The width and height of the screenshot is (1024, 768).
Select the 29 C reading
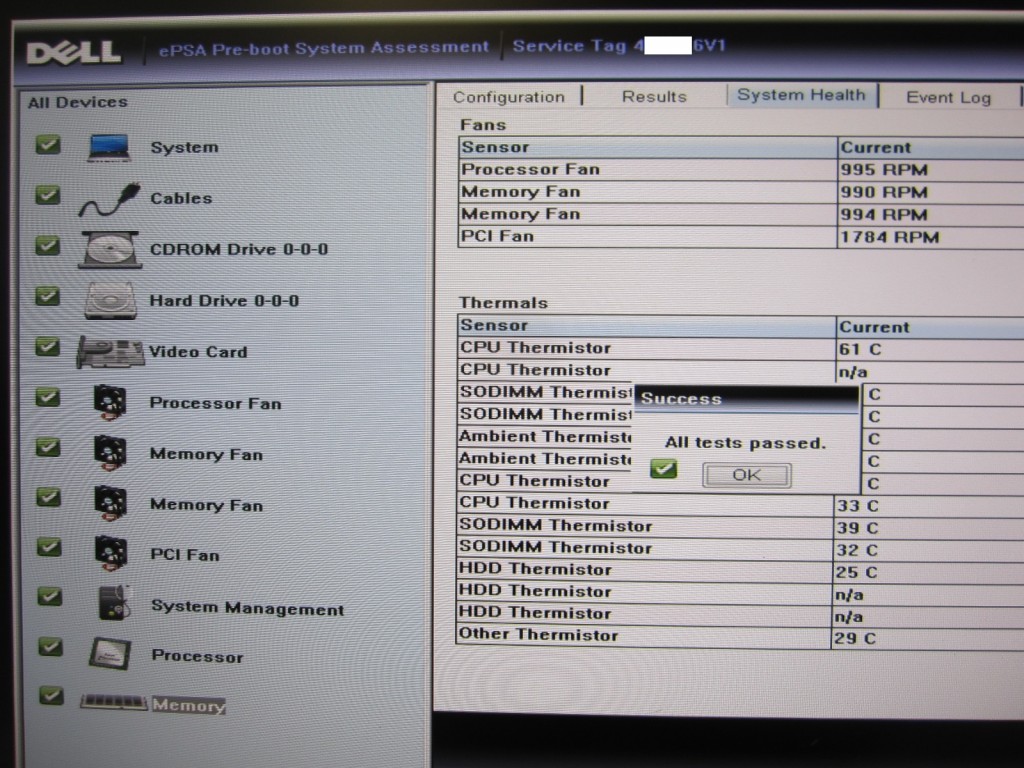point(855,638)
